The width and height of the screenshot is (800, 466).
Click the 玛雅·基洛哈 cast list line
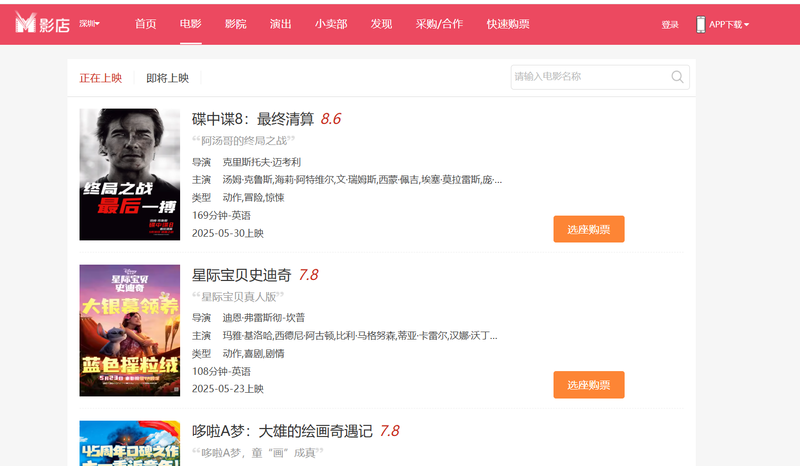coord(360,336)
